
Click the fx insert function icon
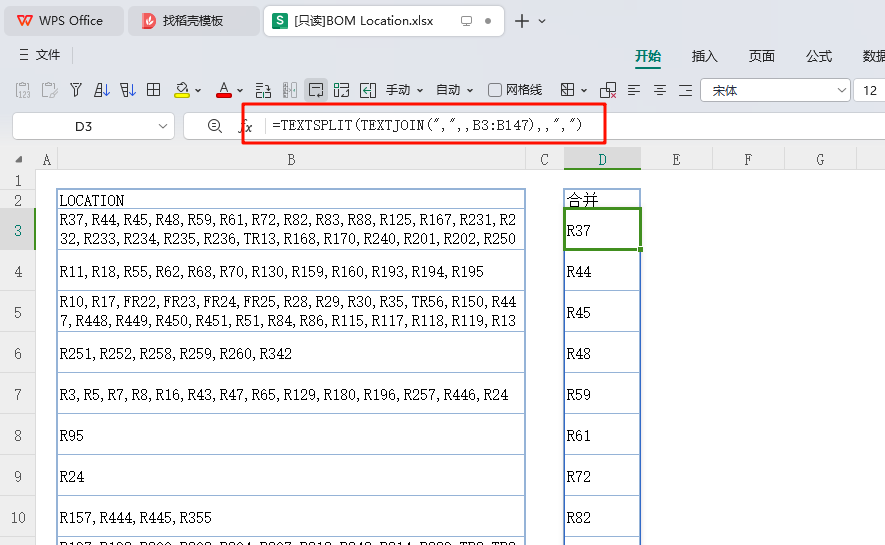[246, 126]
